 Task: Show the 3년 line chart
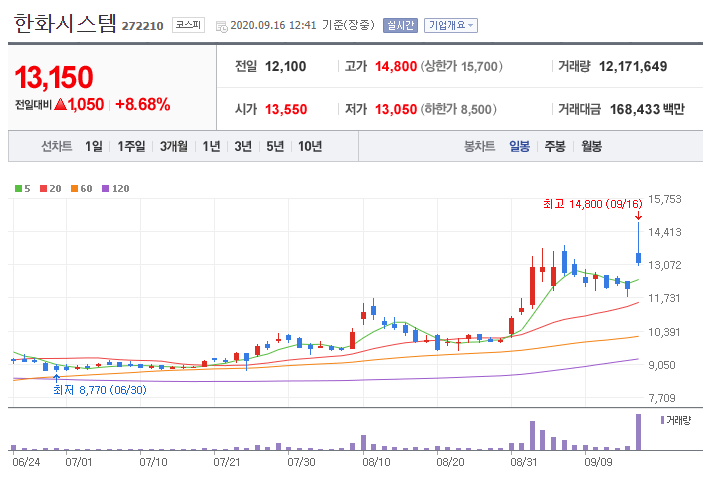[243, 146]
